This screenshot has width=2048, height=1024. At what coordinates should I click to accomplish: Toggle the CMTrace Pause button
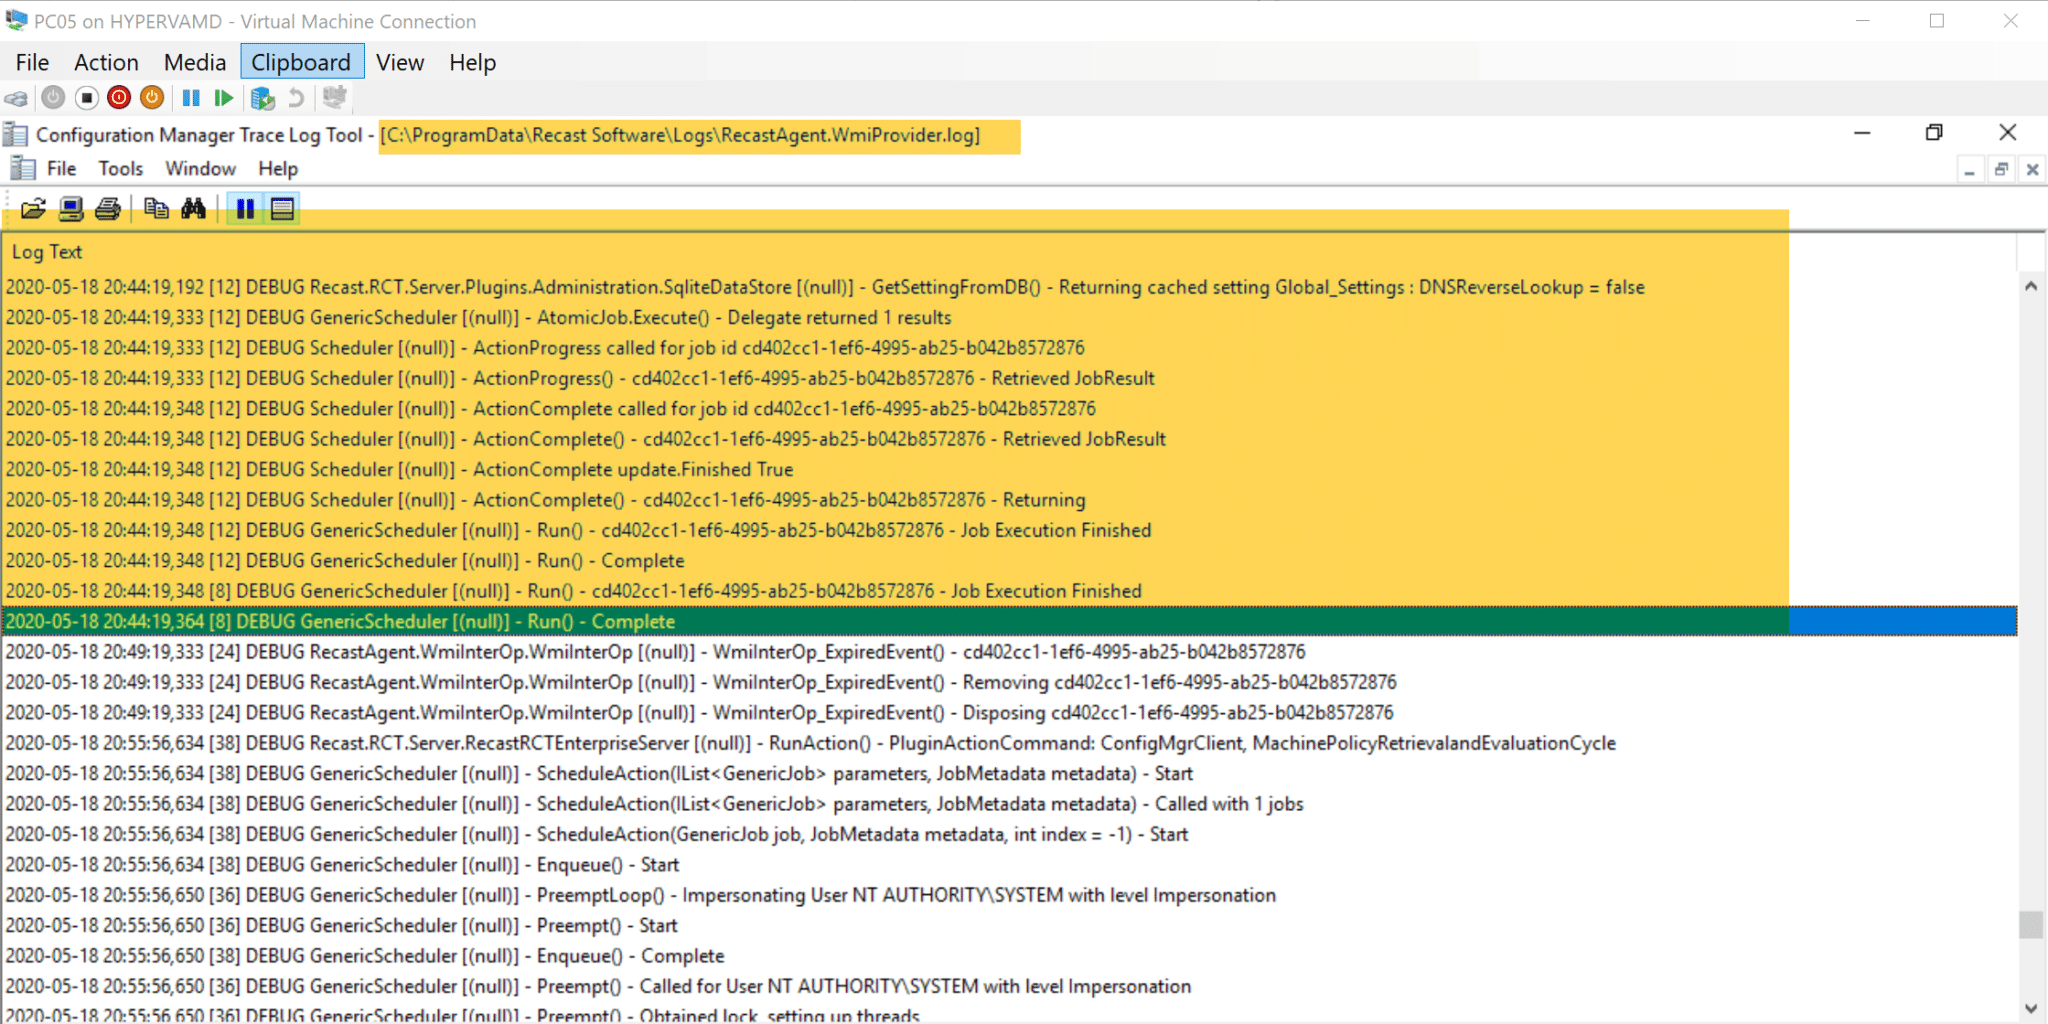point(245,209)
